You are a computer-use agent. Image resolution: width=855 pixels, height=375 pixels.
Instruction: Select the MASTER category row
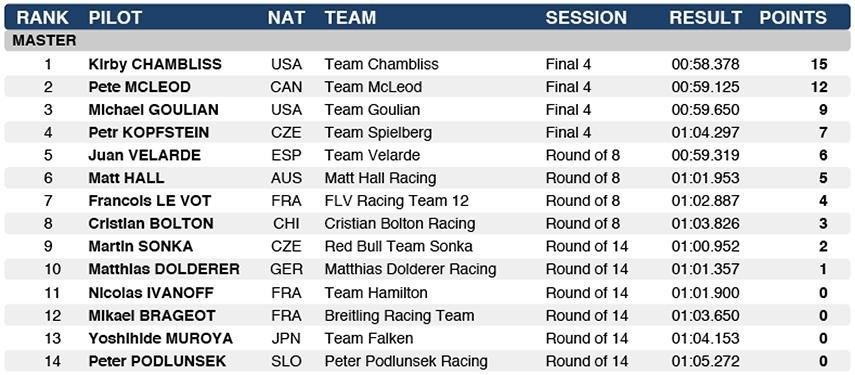428,41
